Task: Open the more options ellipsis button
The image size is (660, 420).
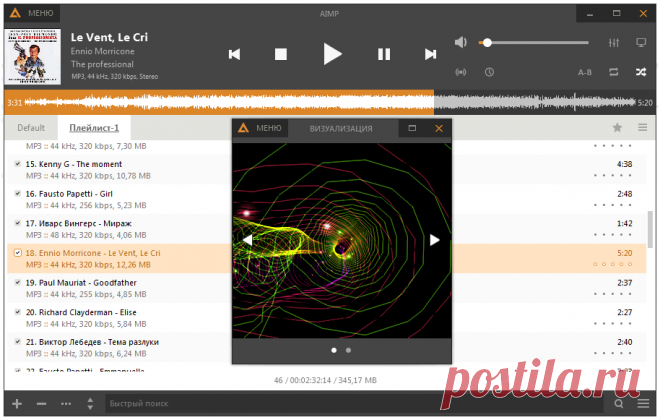Action: coord(66,404)
